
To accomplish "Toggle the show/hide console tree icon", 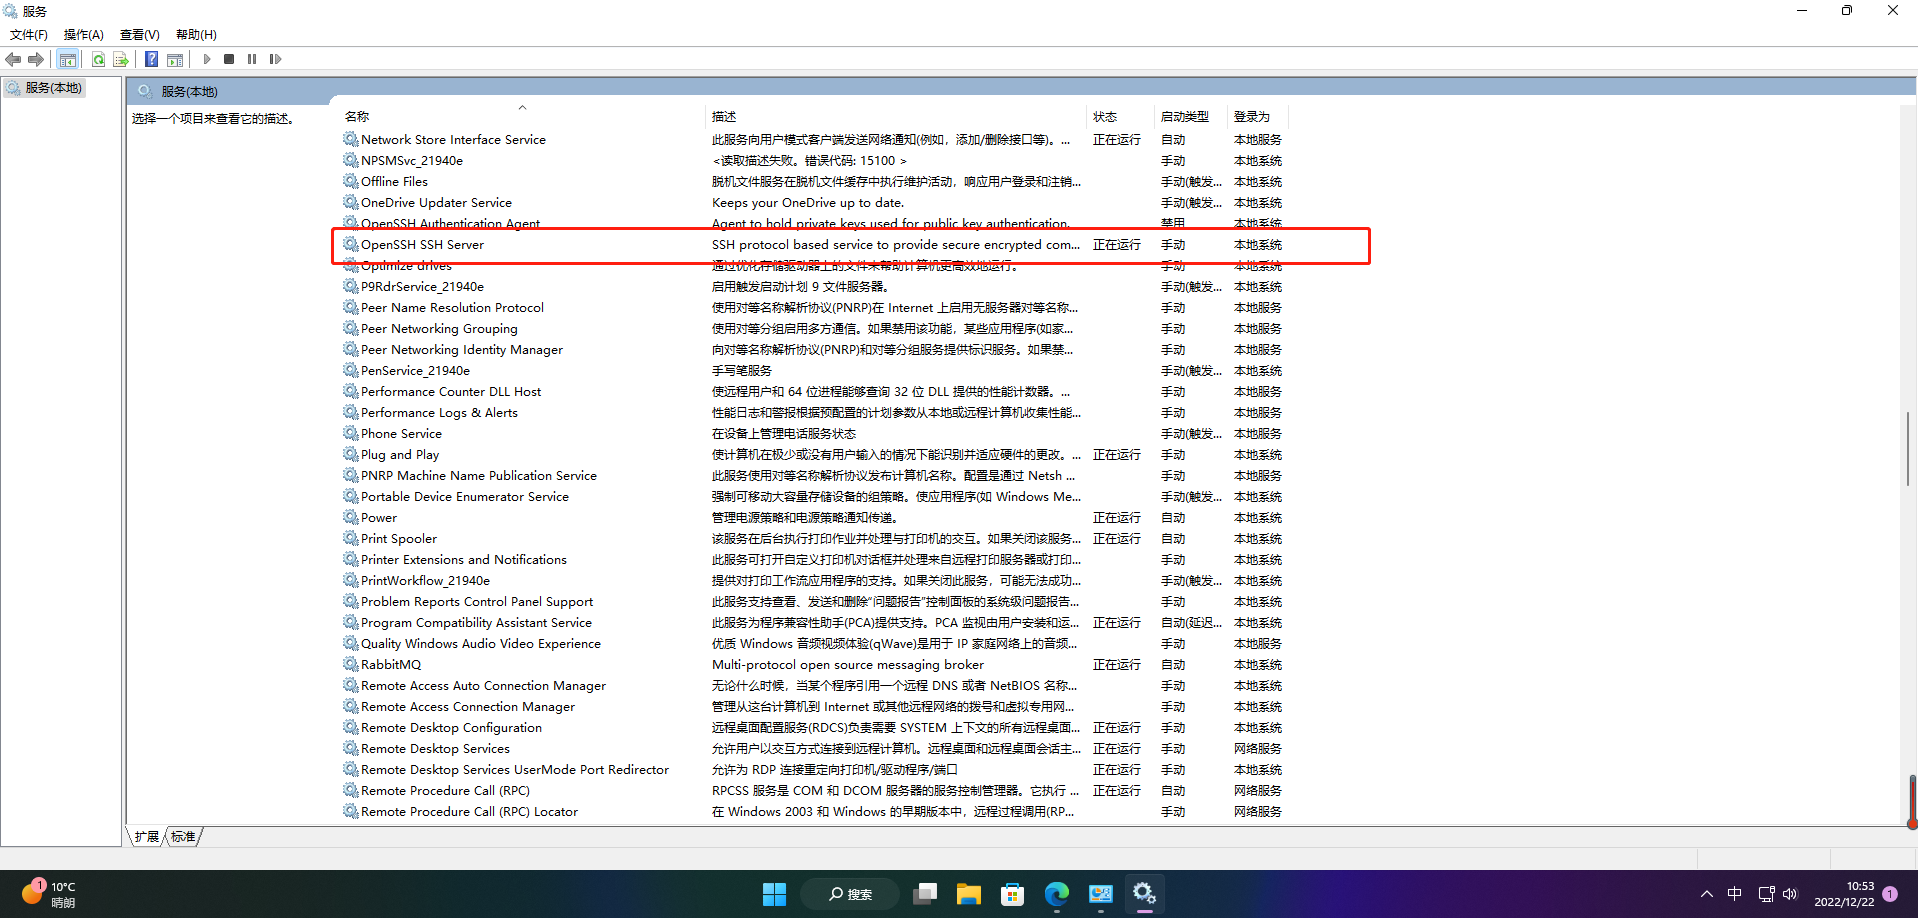I will point(67,59).
